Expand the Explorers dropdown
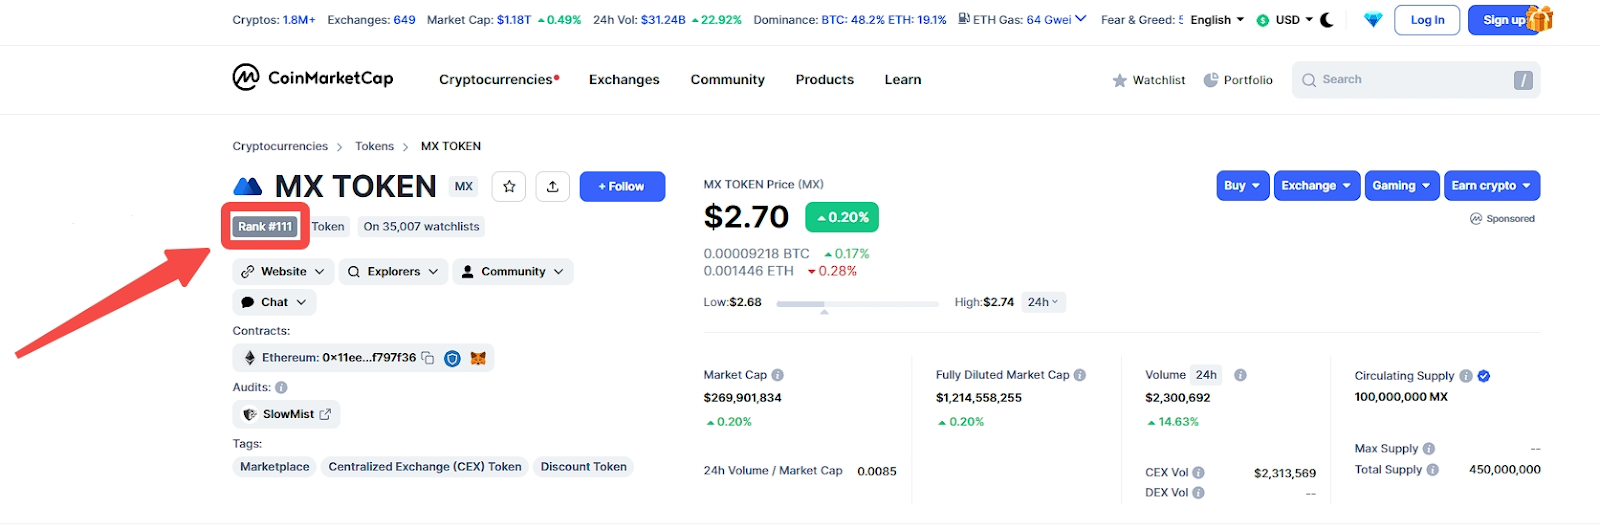 click(393, 272)
